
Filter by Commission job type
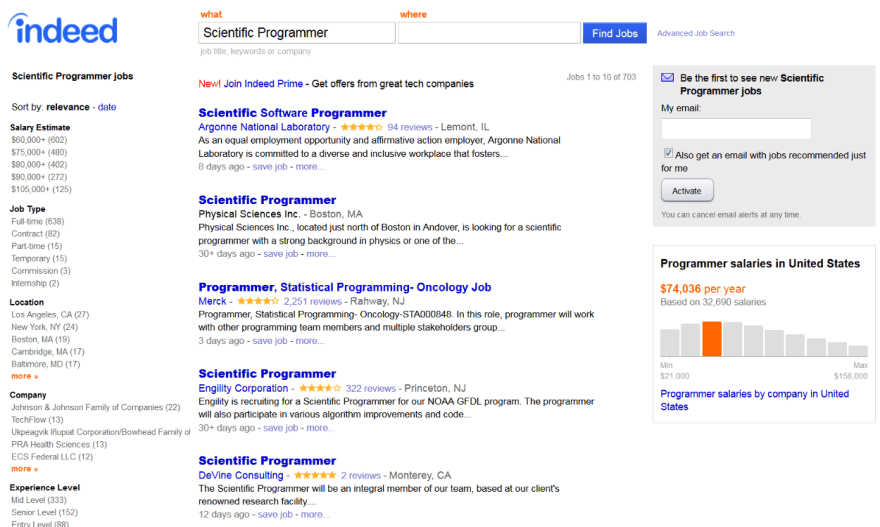40,271
